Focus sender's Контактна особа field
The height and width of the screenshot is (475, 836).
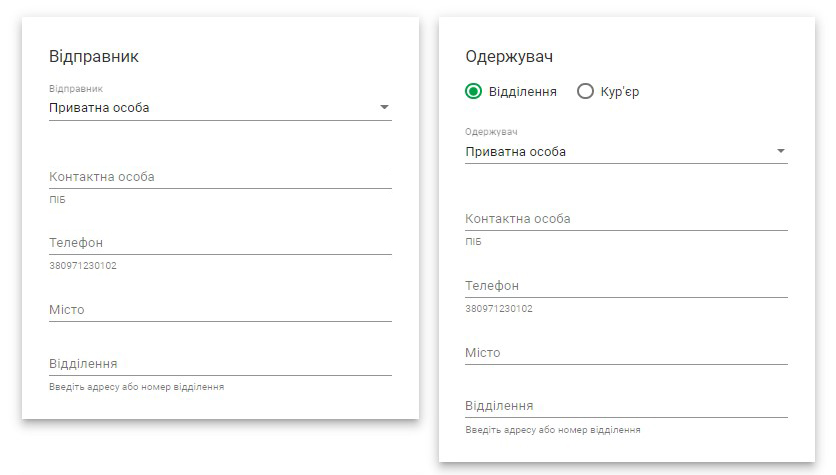coord(220,177)
